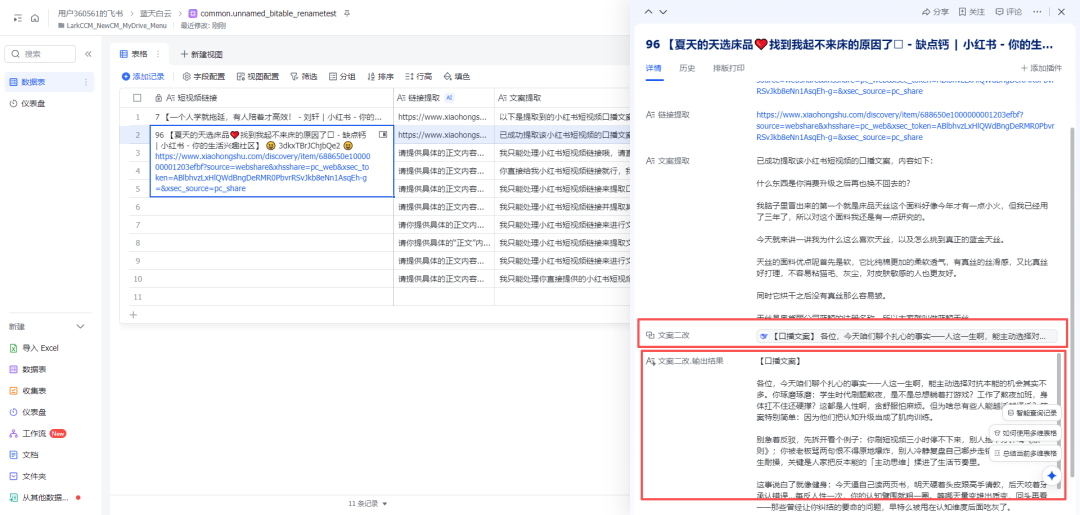
Task: Go to the next record with the down arrow
Action: pos(663,12)
